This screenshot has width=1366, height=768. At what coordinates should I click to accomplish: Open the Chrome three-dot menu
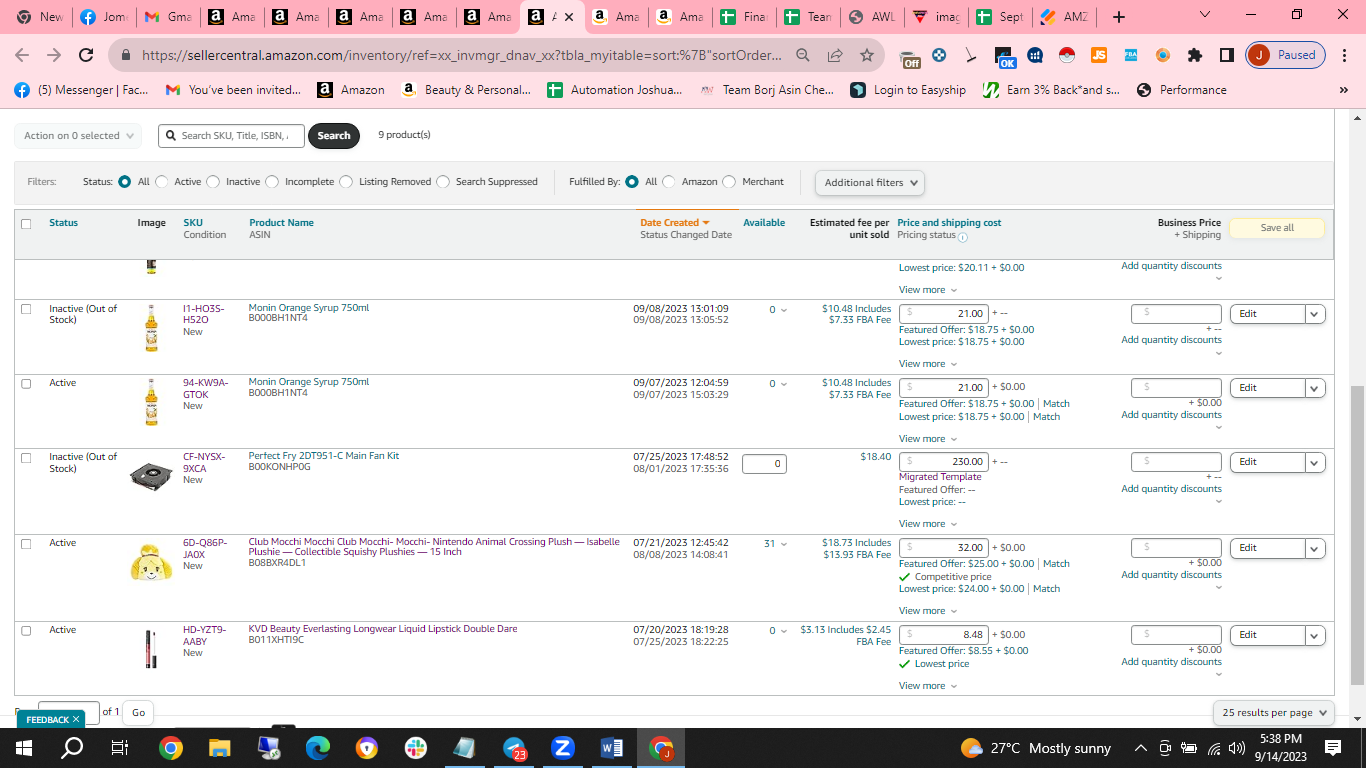coord(1343,55)
